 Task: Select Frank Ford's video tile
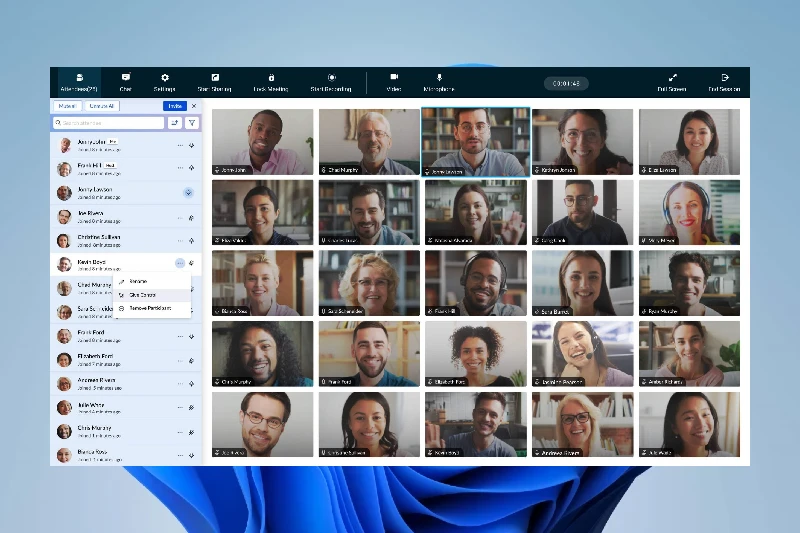(369, 353)
